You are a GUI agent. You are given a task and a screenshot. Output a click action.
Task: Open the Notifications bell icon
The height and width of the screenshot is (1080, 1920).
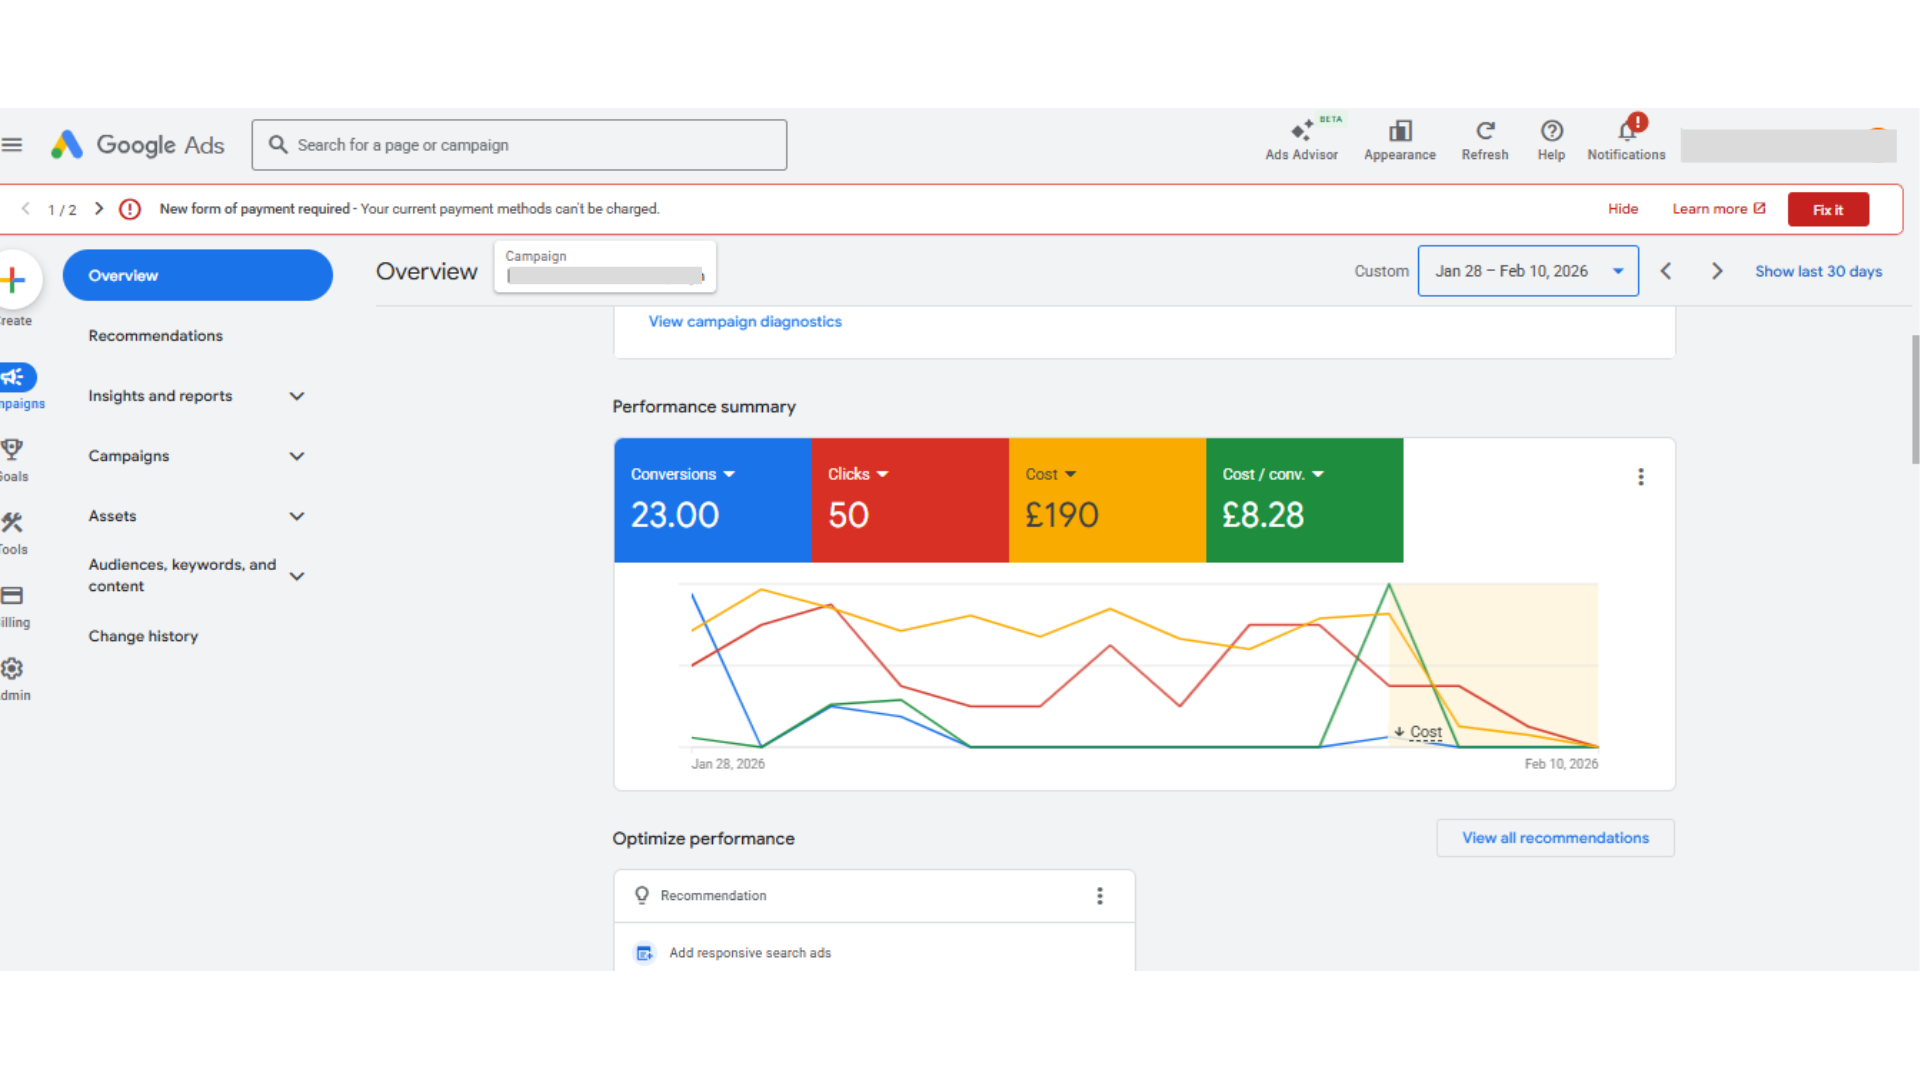1626,132
